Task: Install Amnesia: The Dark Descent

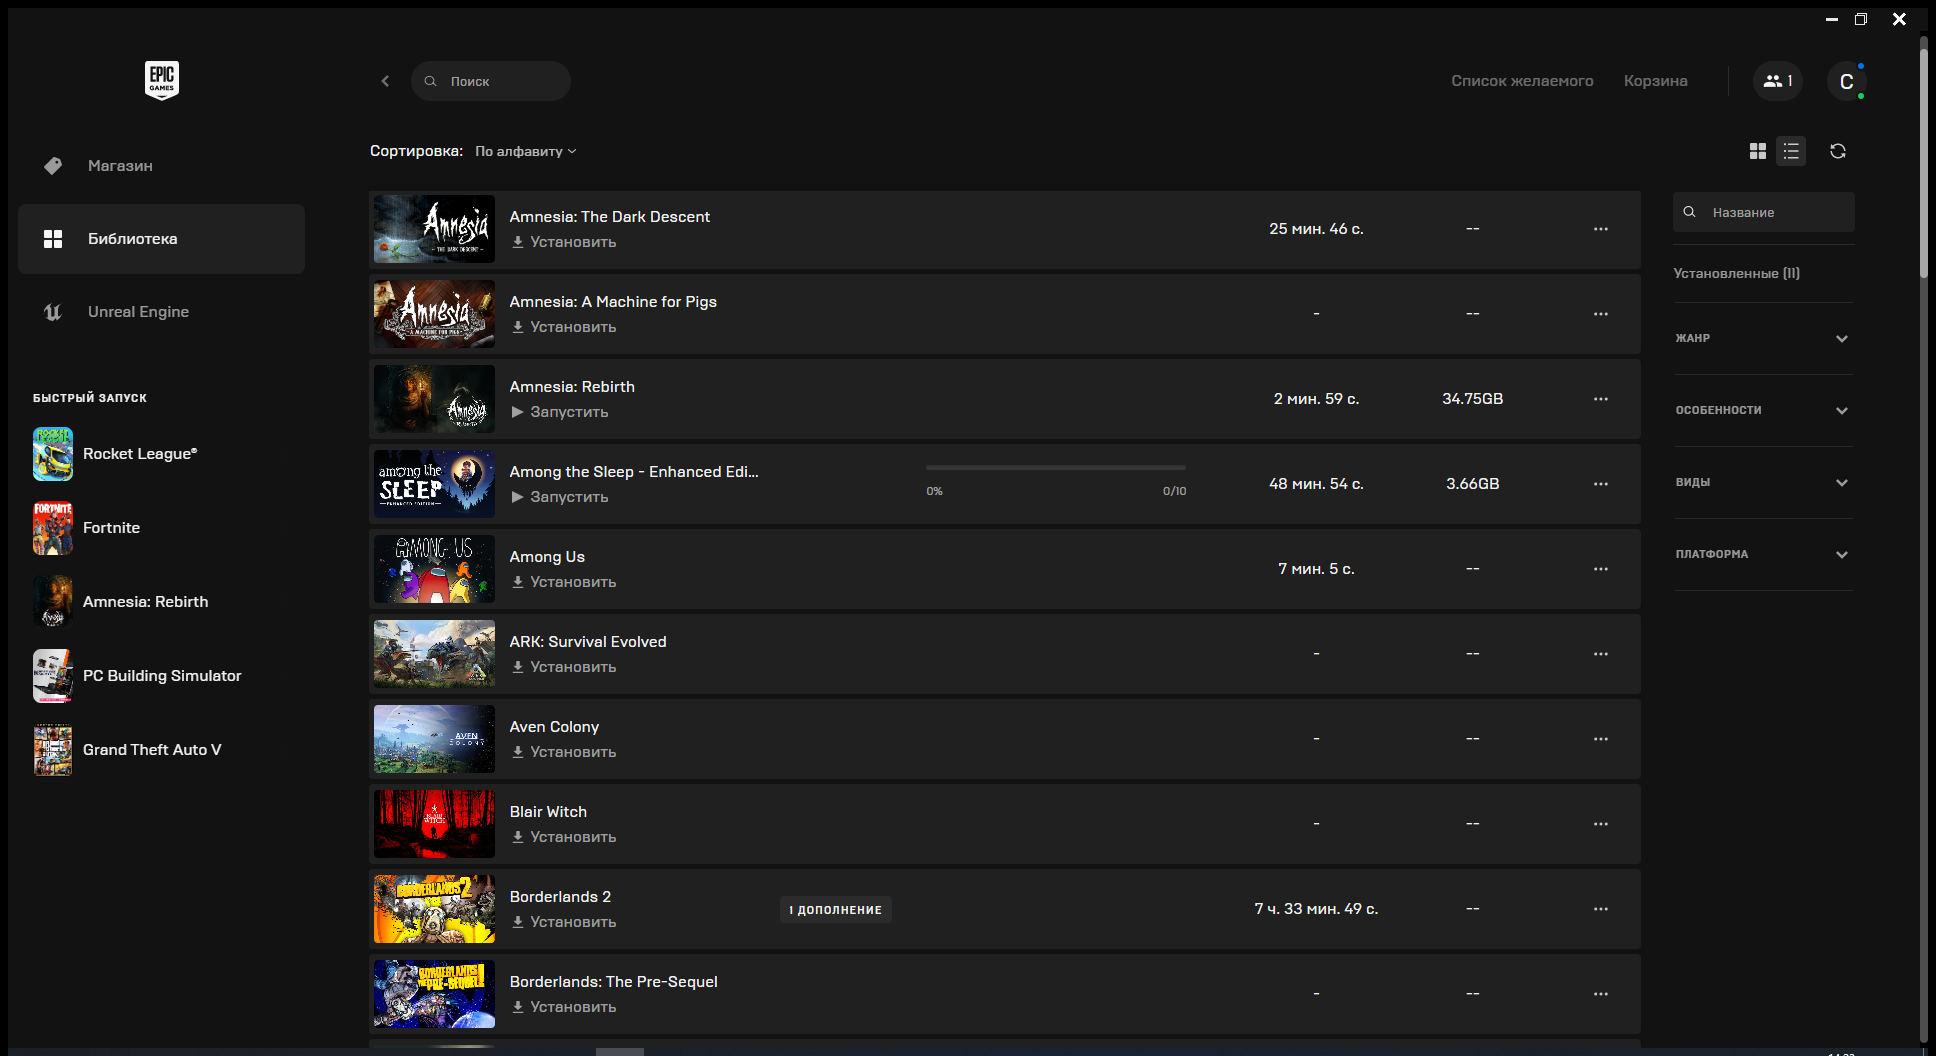Action: click(564, 242)
